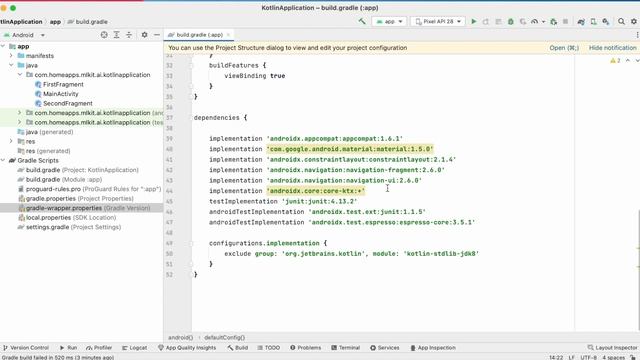Select SecondFragment in project tree
This screenshot has height=360, width=640.
pos(68,103)
